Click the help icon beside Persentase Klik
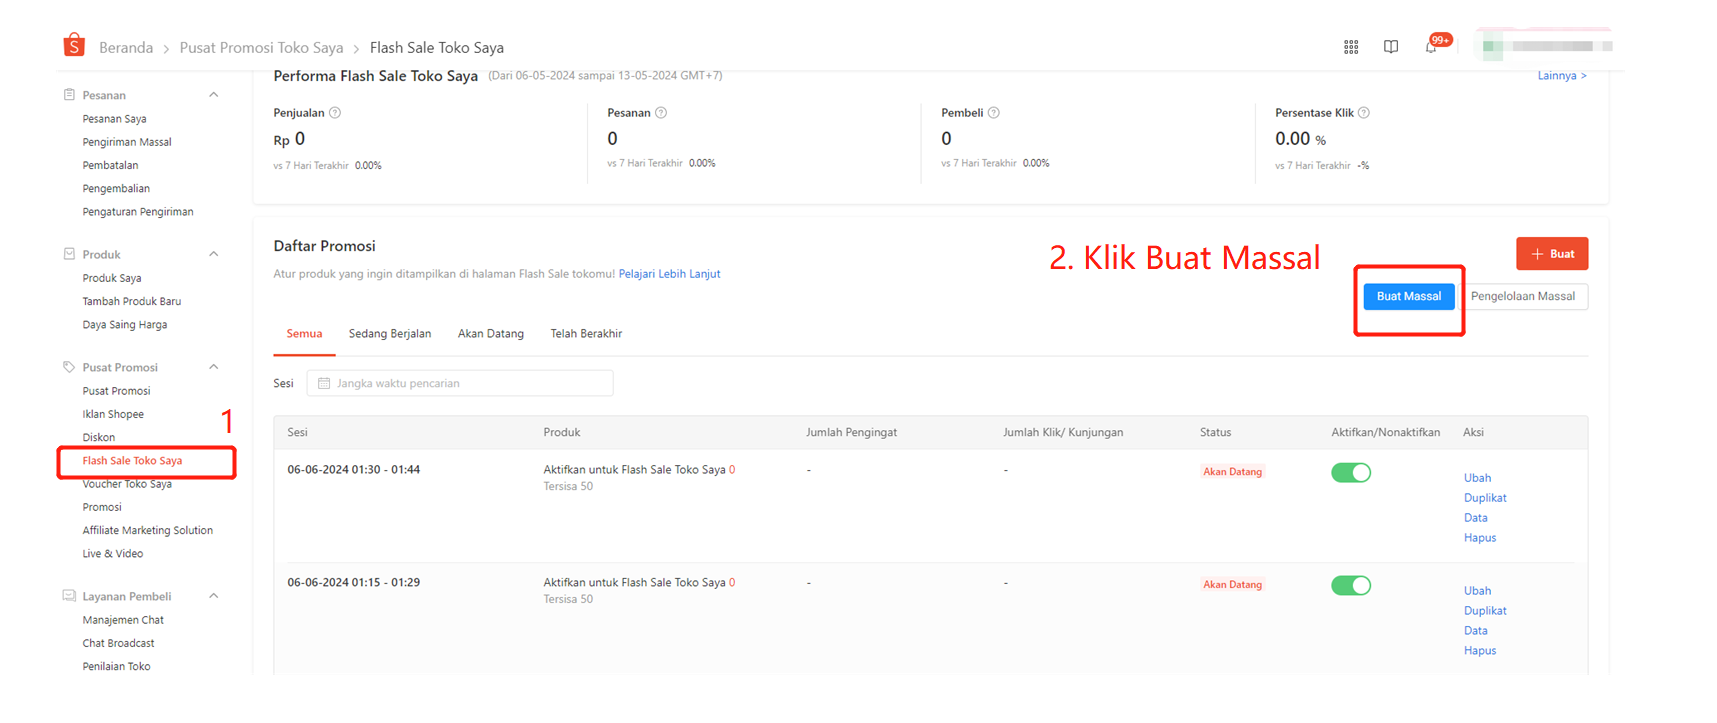1717x723 pixels. 1364,113
